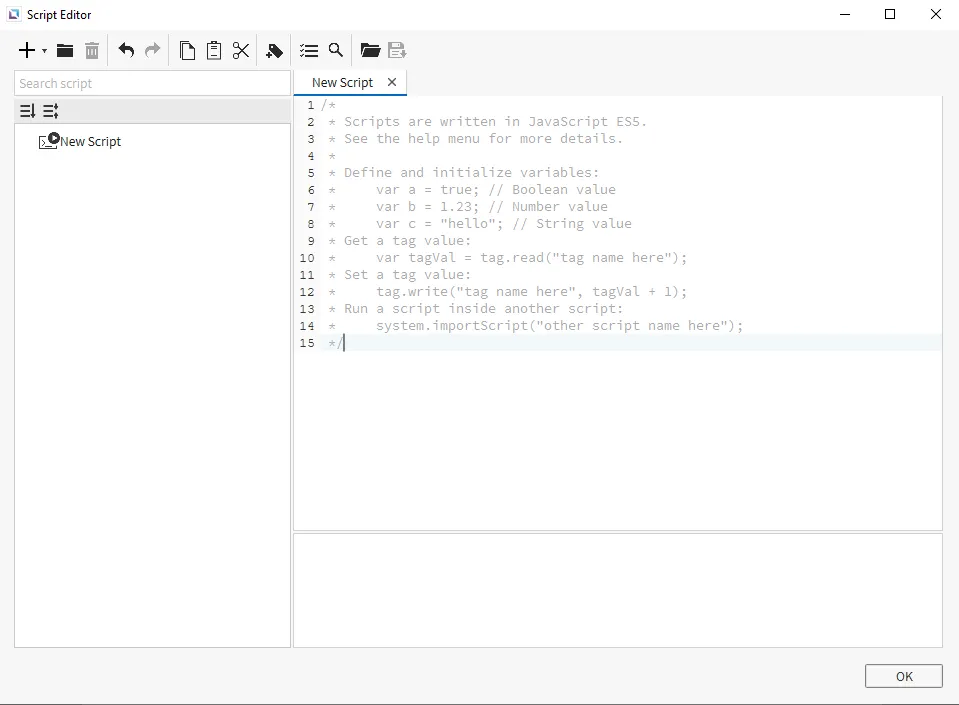
Task: Click the cut scissors icon
Action: 241,51
